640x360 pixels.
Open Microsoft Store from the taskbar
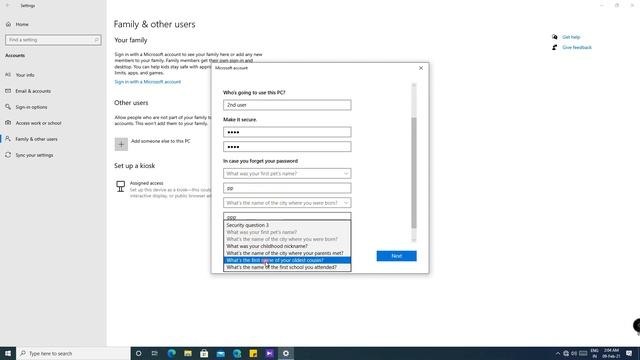pyautogui.click(x=204, y=353)
